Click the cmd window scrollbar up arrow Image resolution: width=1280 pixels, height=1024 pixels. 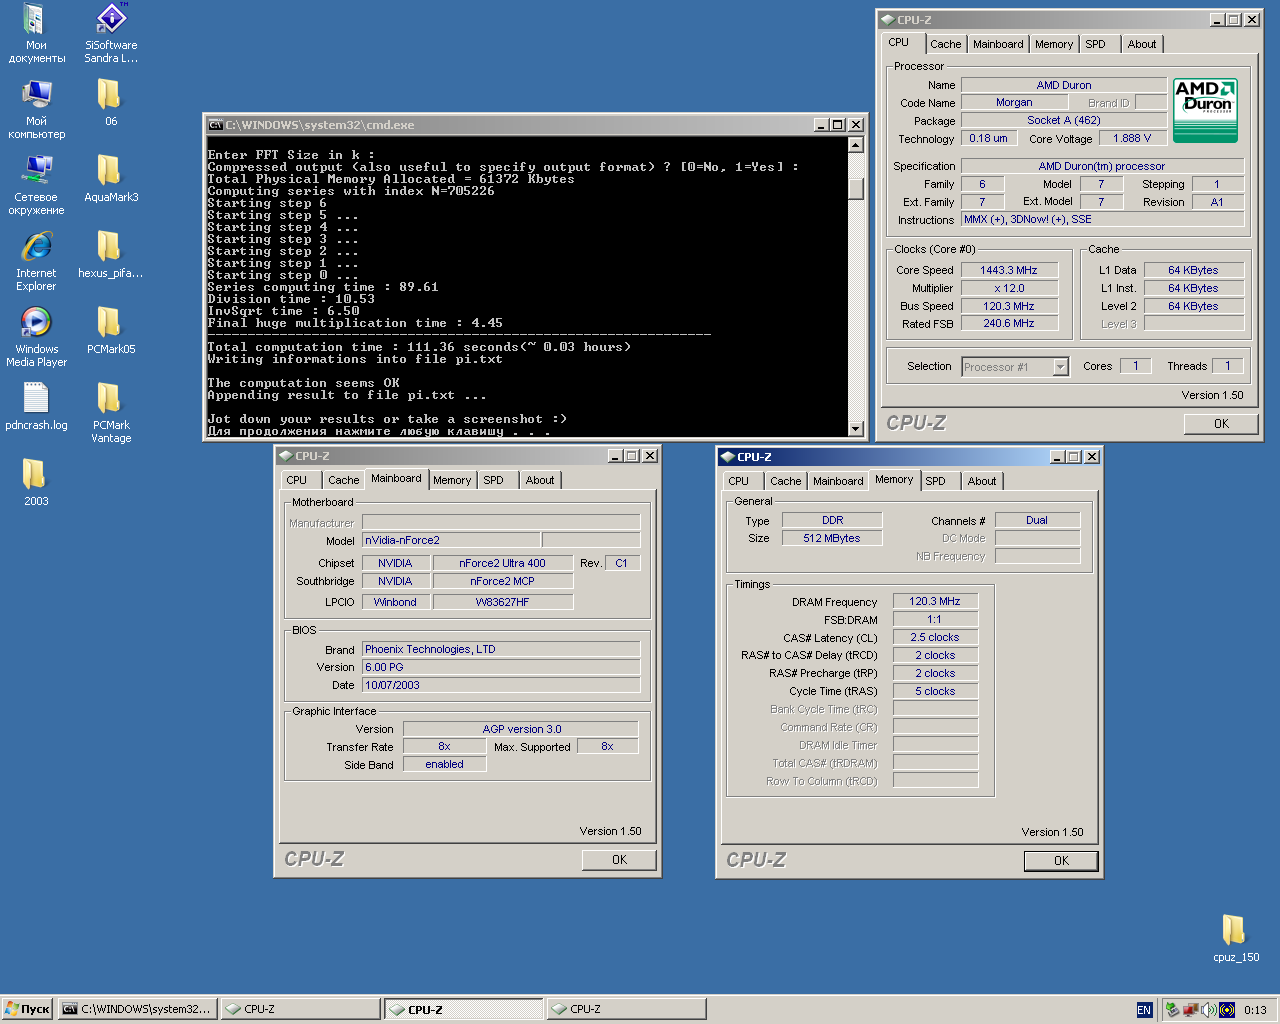point(856,145)
